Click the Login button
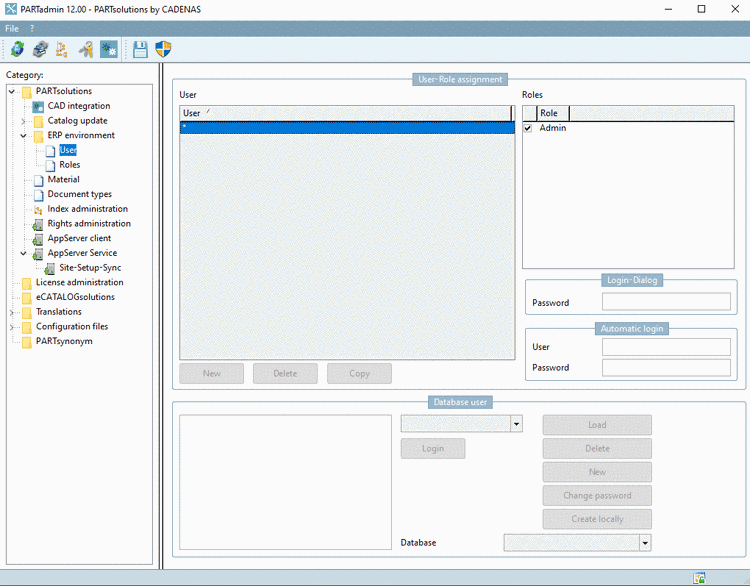The height and width of the screenshot is (586, 750). (433, 449)
